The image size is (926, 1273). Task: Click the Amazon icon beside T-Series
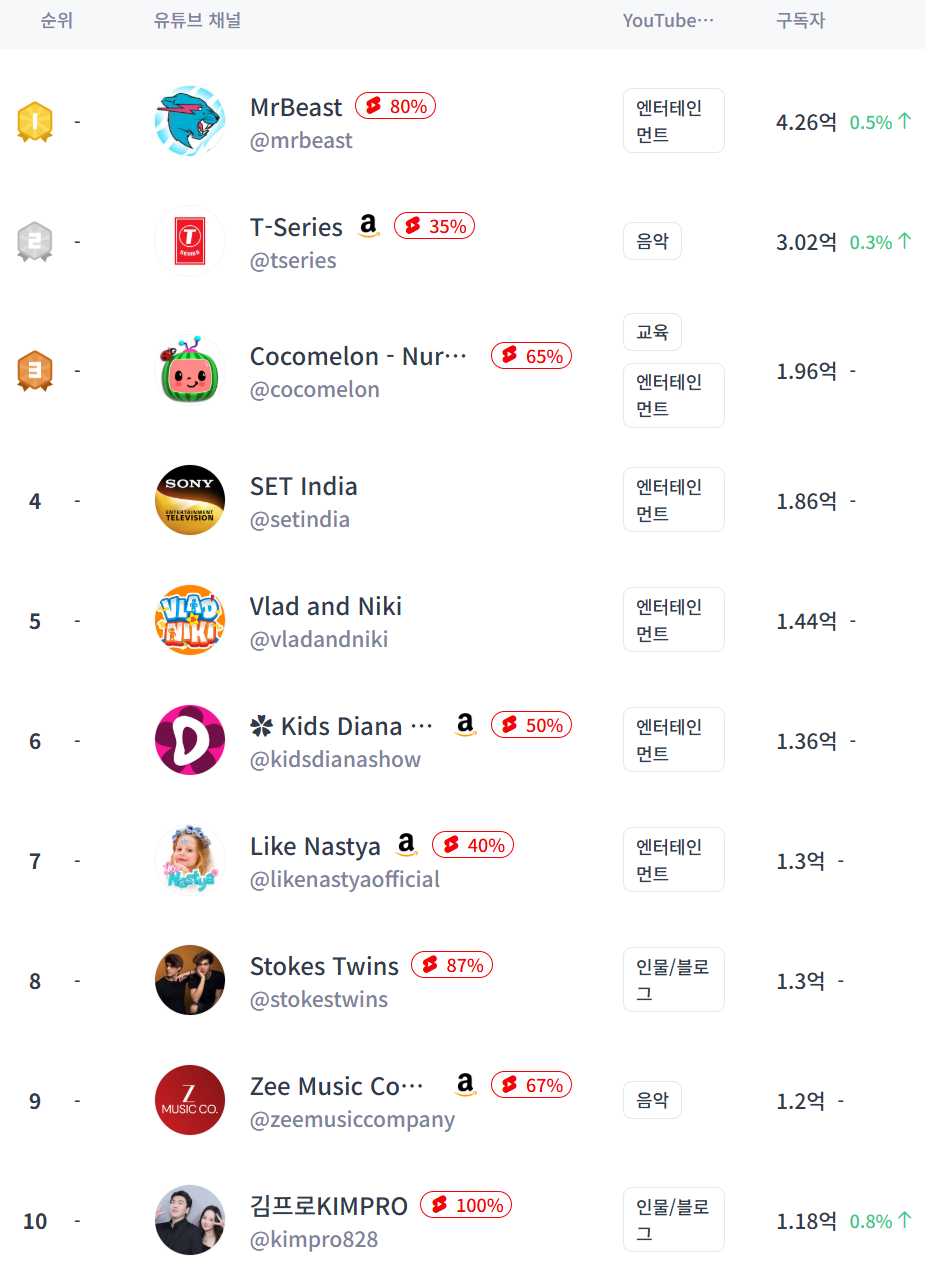point(369,226)
